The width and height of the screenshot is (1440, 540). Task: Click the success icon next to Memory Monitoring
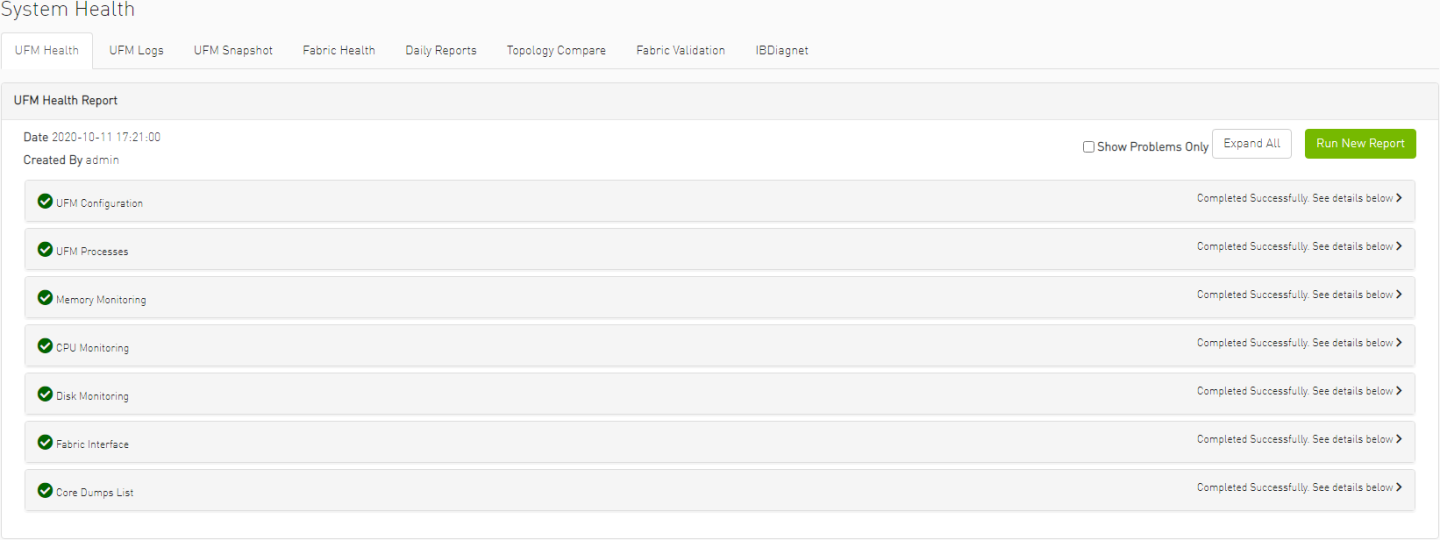[x=45, y=298]
